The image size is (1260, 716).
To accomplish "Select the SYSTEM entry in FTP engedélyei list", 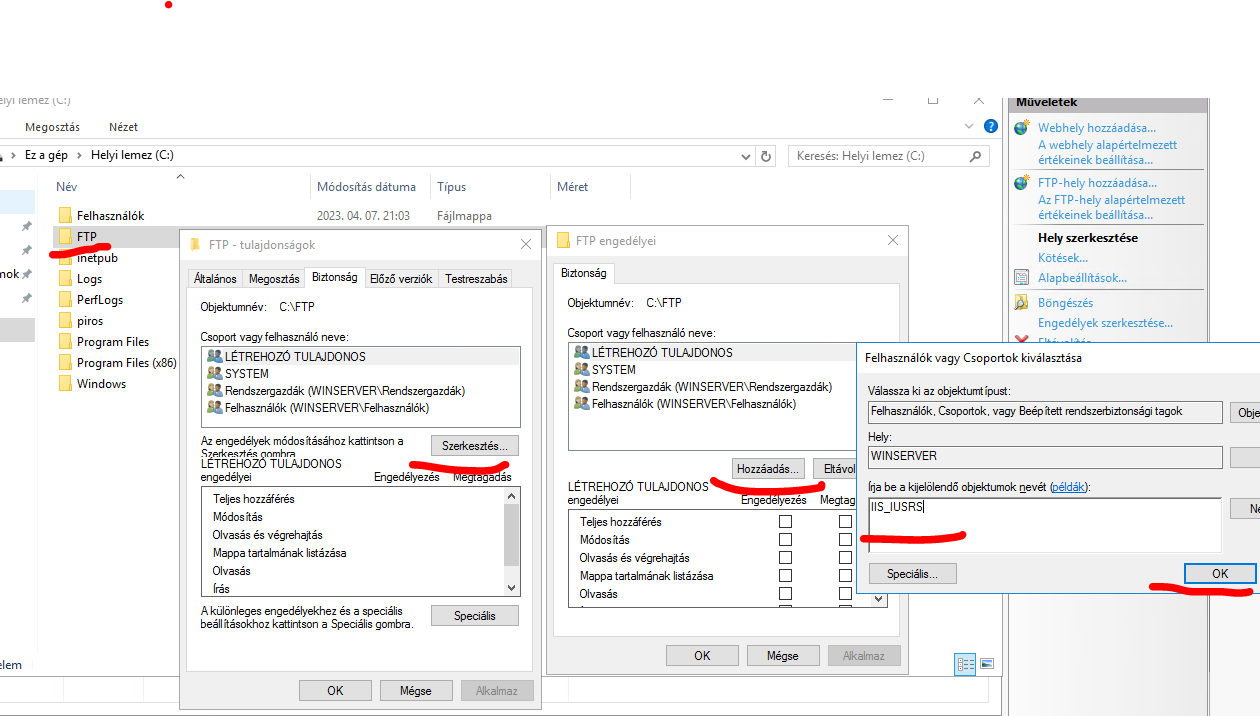I will [613, 370].
